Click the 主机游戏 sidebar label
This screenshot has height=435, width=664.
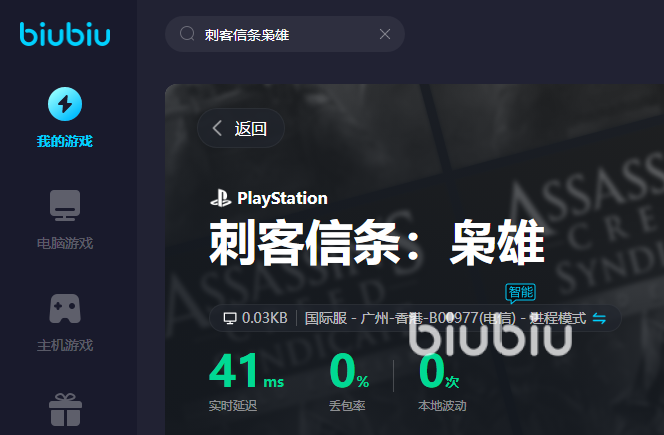point(65,345)
